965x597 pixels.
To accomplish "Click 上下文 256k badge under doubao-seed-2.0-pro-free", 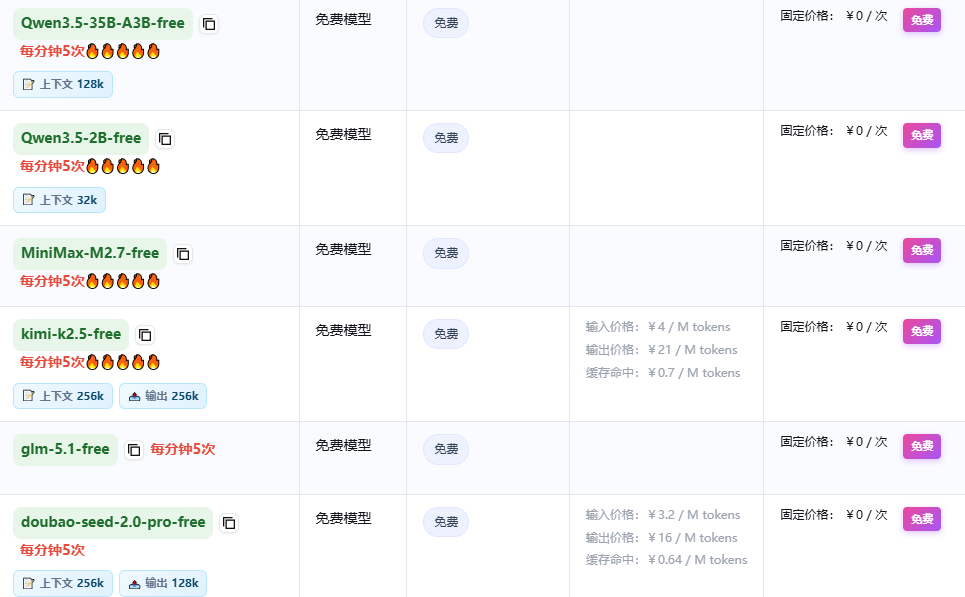I will click(63, 583).
